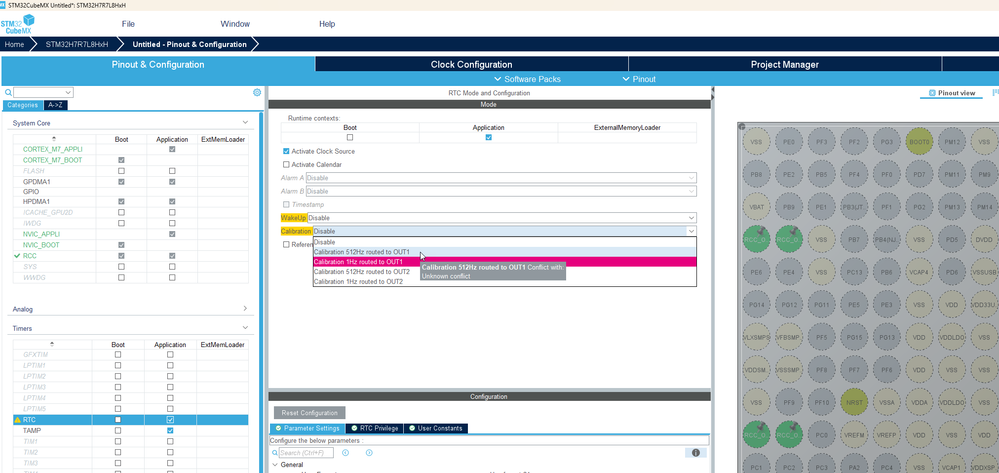Click the sort arrows in System Core table header
This screenshot has height=473, width=999.
click(x=54, y=139)
